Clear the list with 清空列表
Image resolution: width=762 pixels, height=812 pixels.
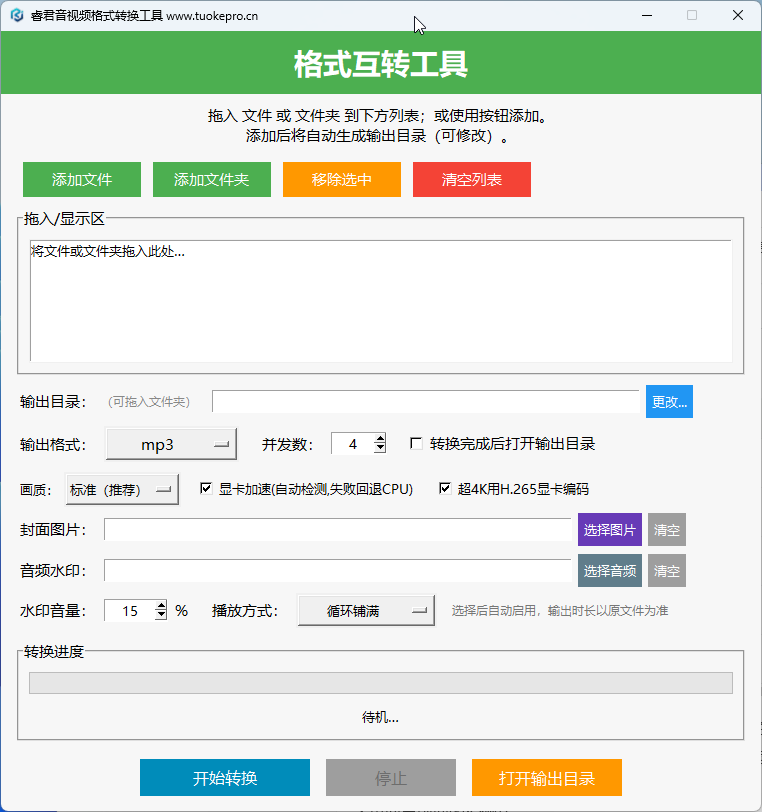(472, 180)
